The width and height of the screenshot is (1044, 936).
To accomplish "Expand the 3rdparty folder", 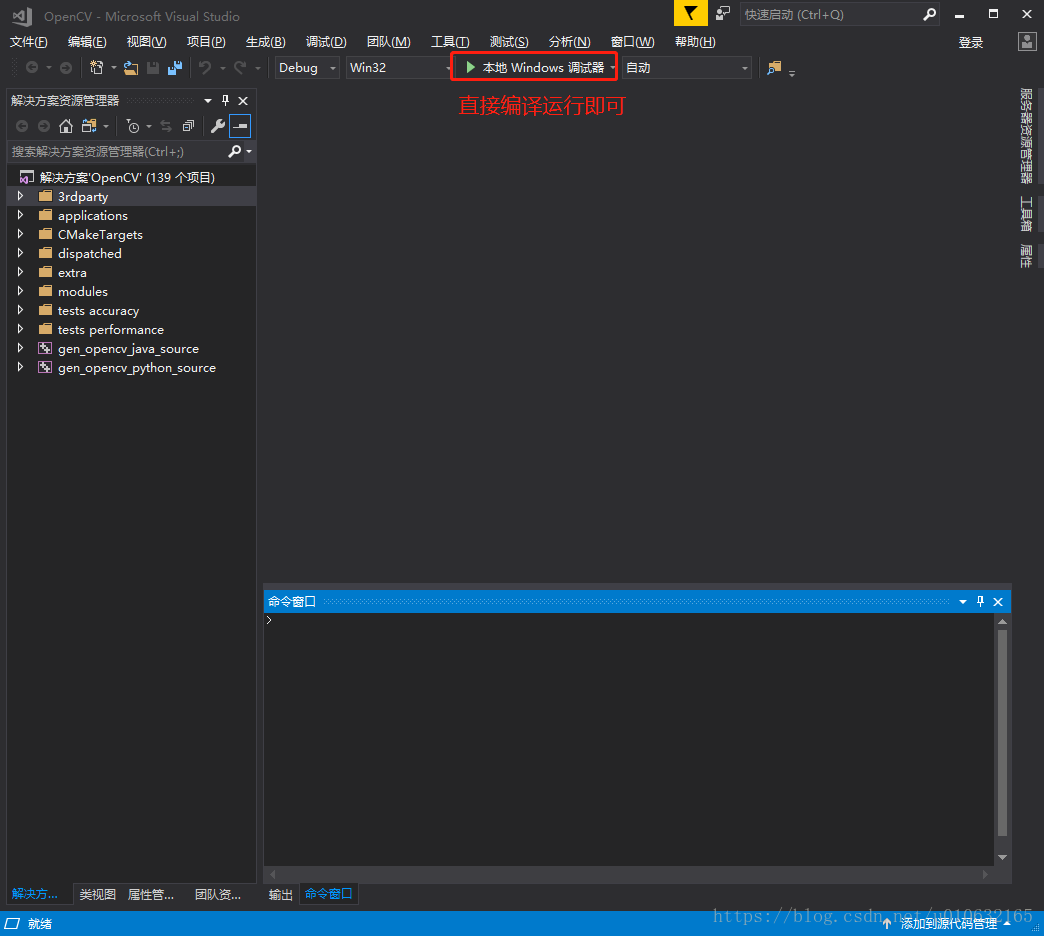I will pos(20,196).
